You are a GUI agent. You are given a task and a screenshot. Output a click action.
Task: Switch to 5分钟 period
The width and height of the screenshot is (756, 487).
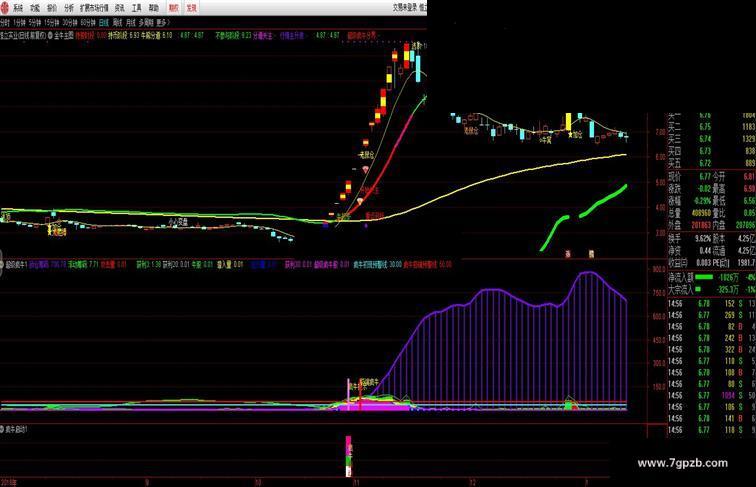35,22
